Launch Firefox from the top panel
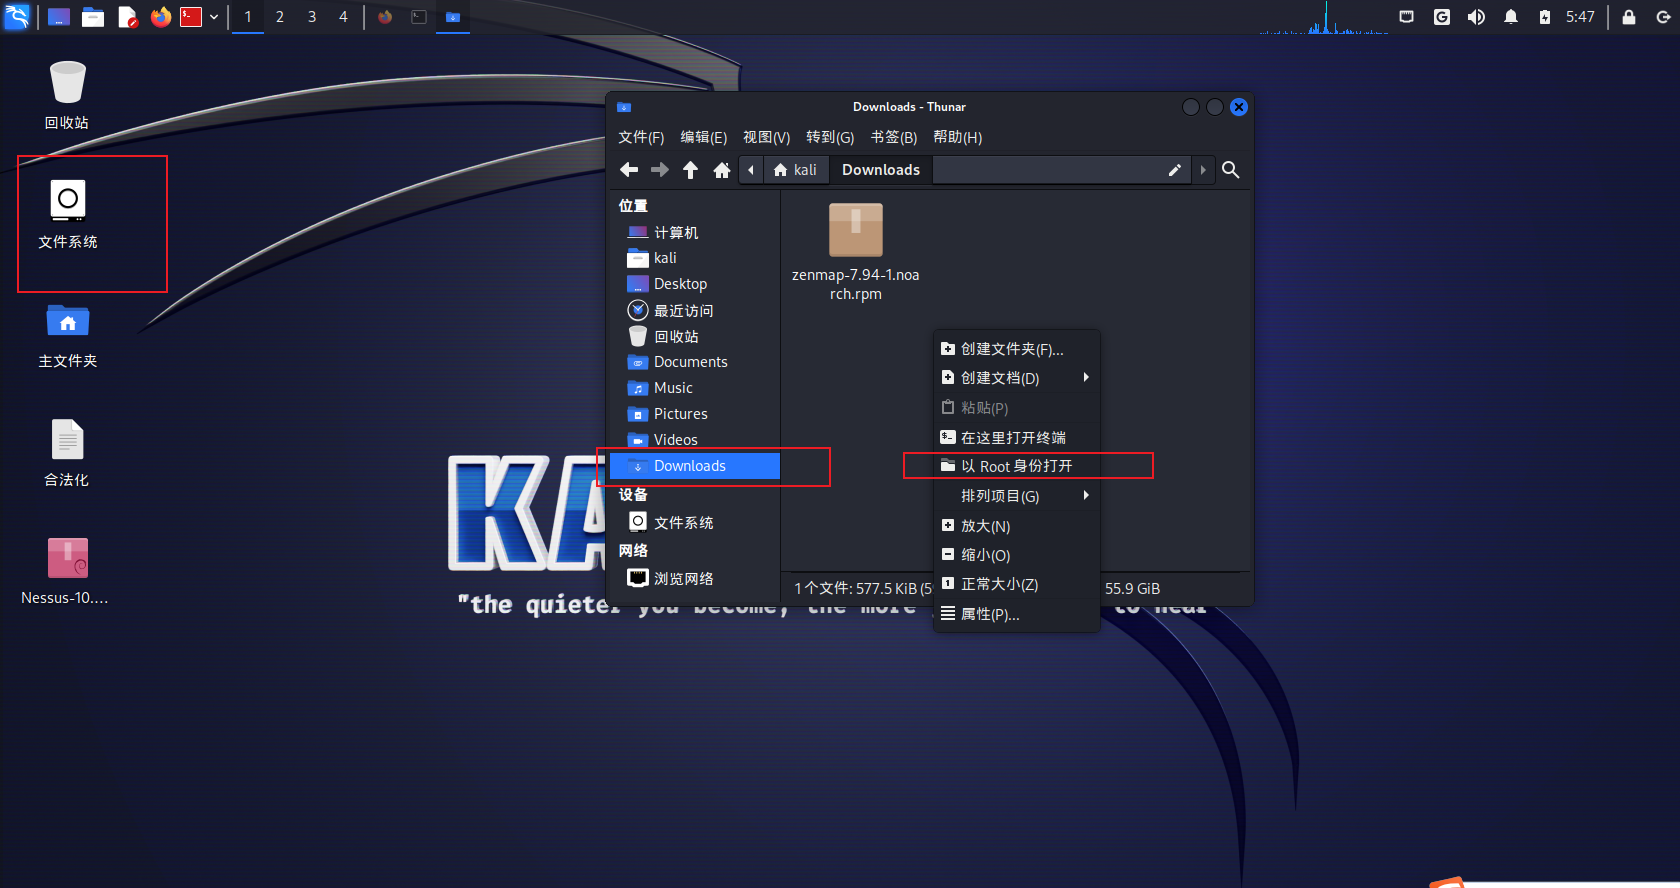This screenshot has width=1680, height=888. [161, 17]
